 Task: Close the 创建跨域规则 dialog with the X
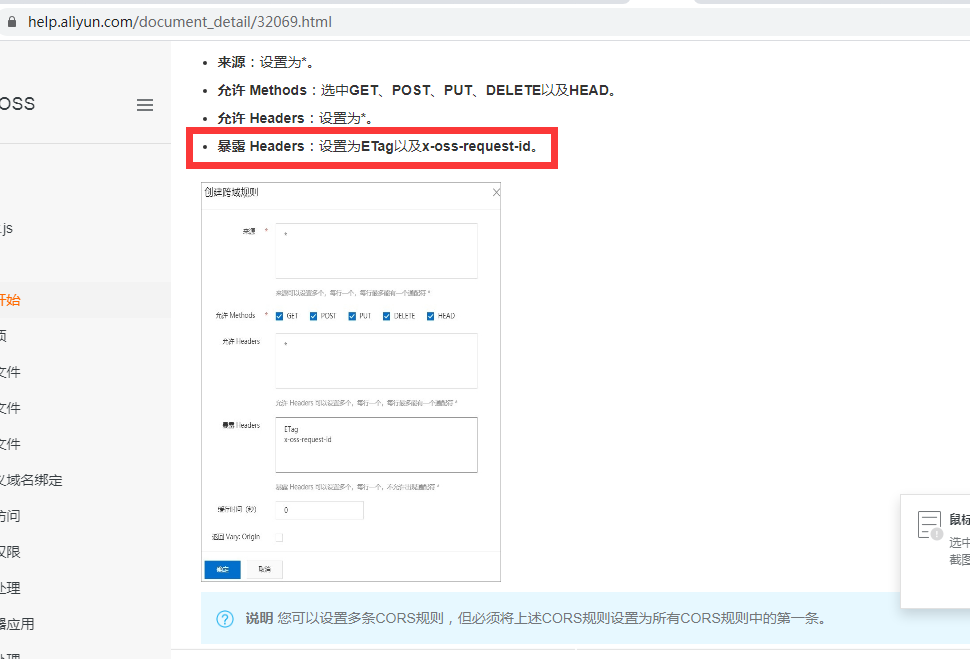click(x=495, y=192)
